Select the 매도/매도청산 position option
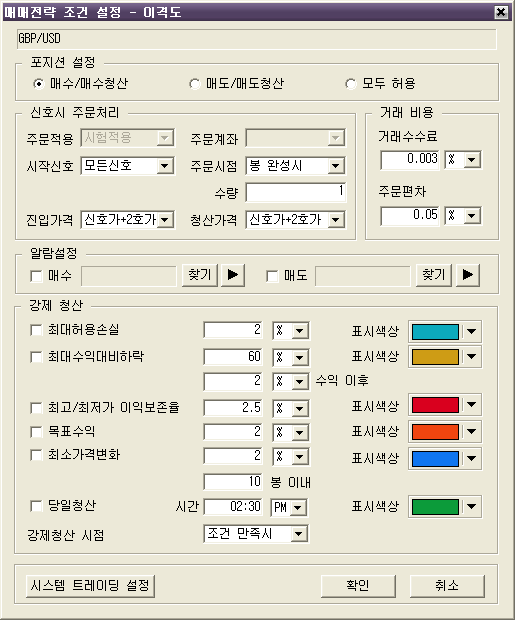This screenshot has height=620, width=515. (x=195, y=84)
